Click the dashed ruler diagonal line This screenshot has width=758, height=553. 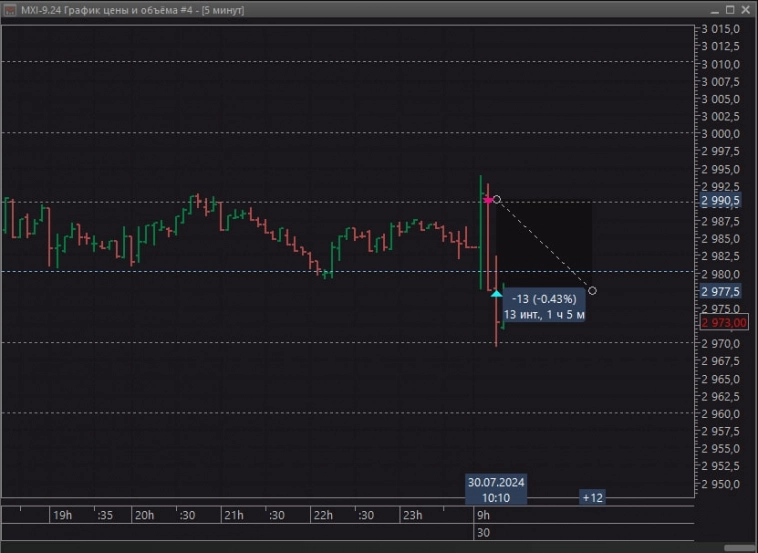click(x=545, y=245)
